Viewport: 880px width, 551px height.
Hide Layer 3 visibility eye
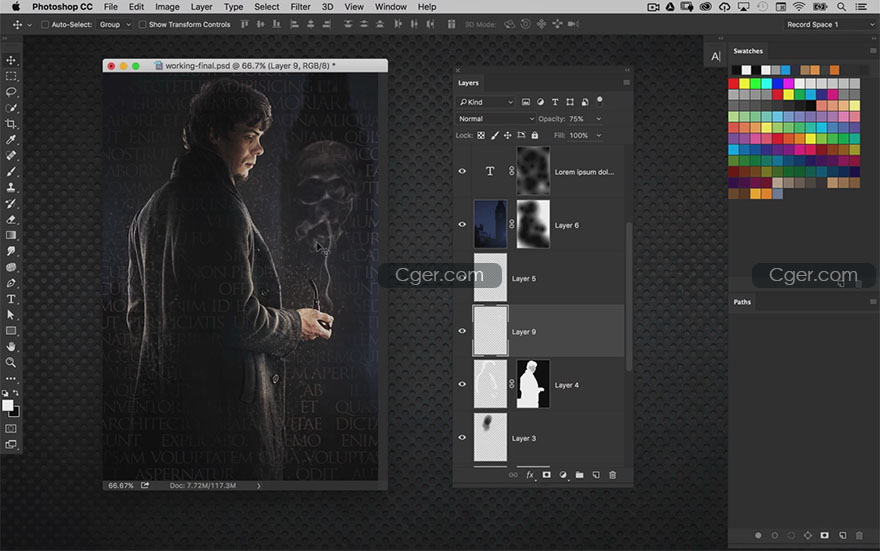pyautogui.click(x=462, y=438)
